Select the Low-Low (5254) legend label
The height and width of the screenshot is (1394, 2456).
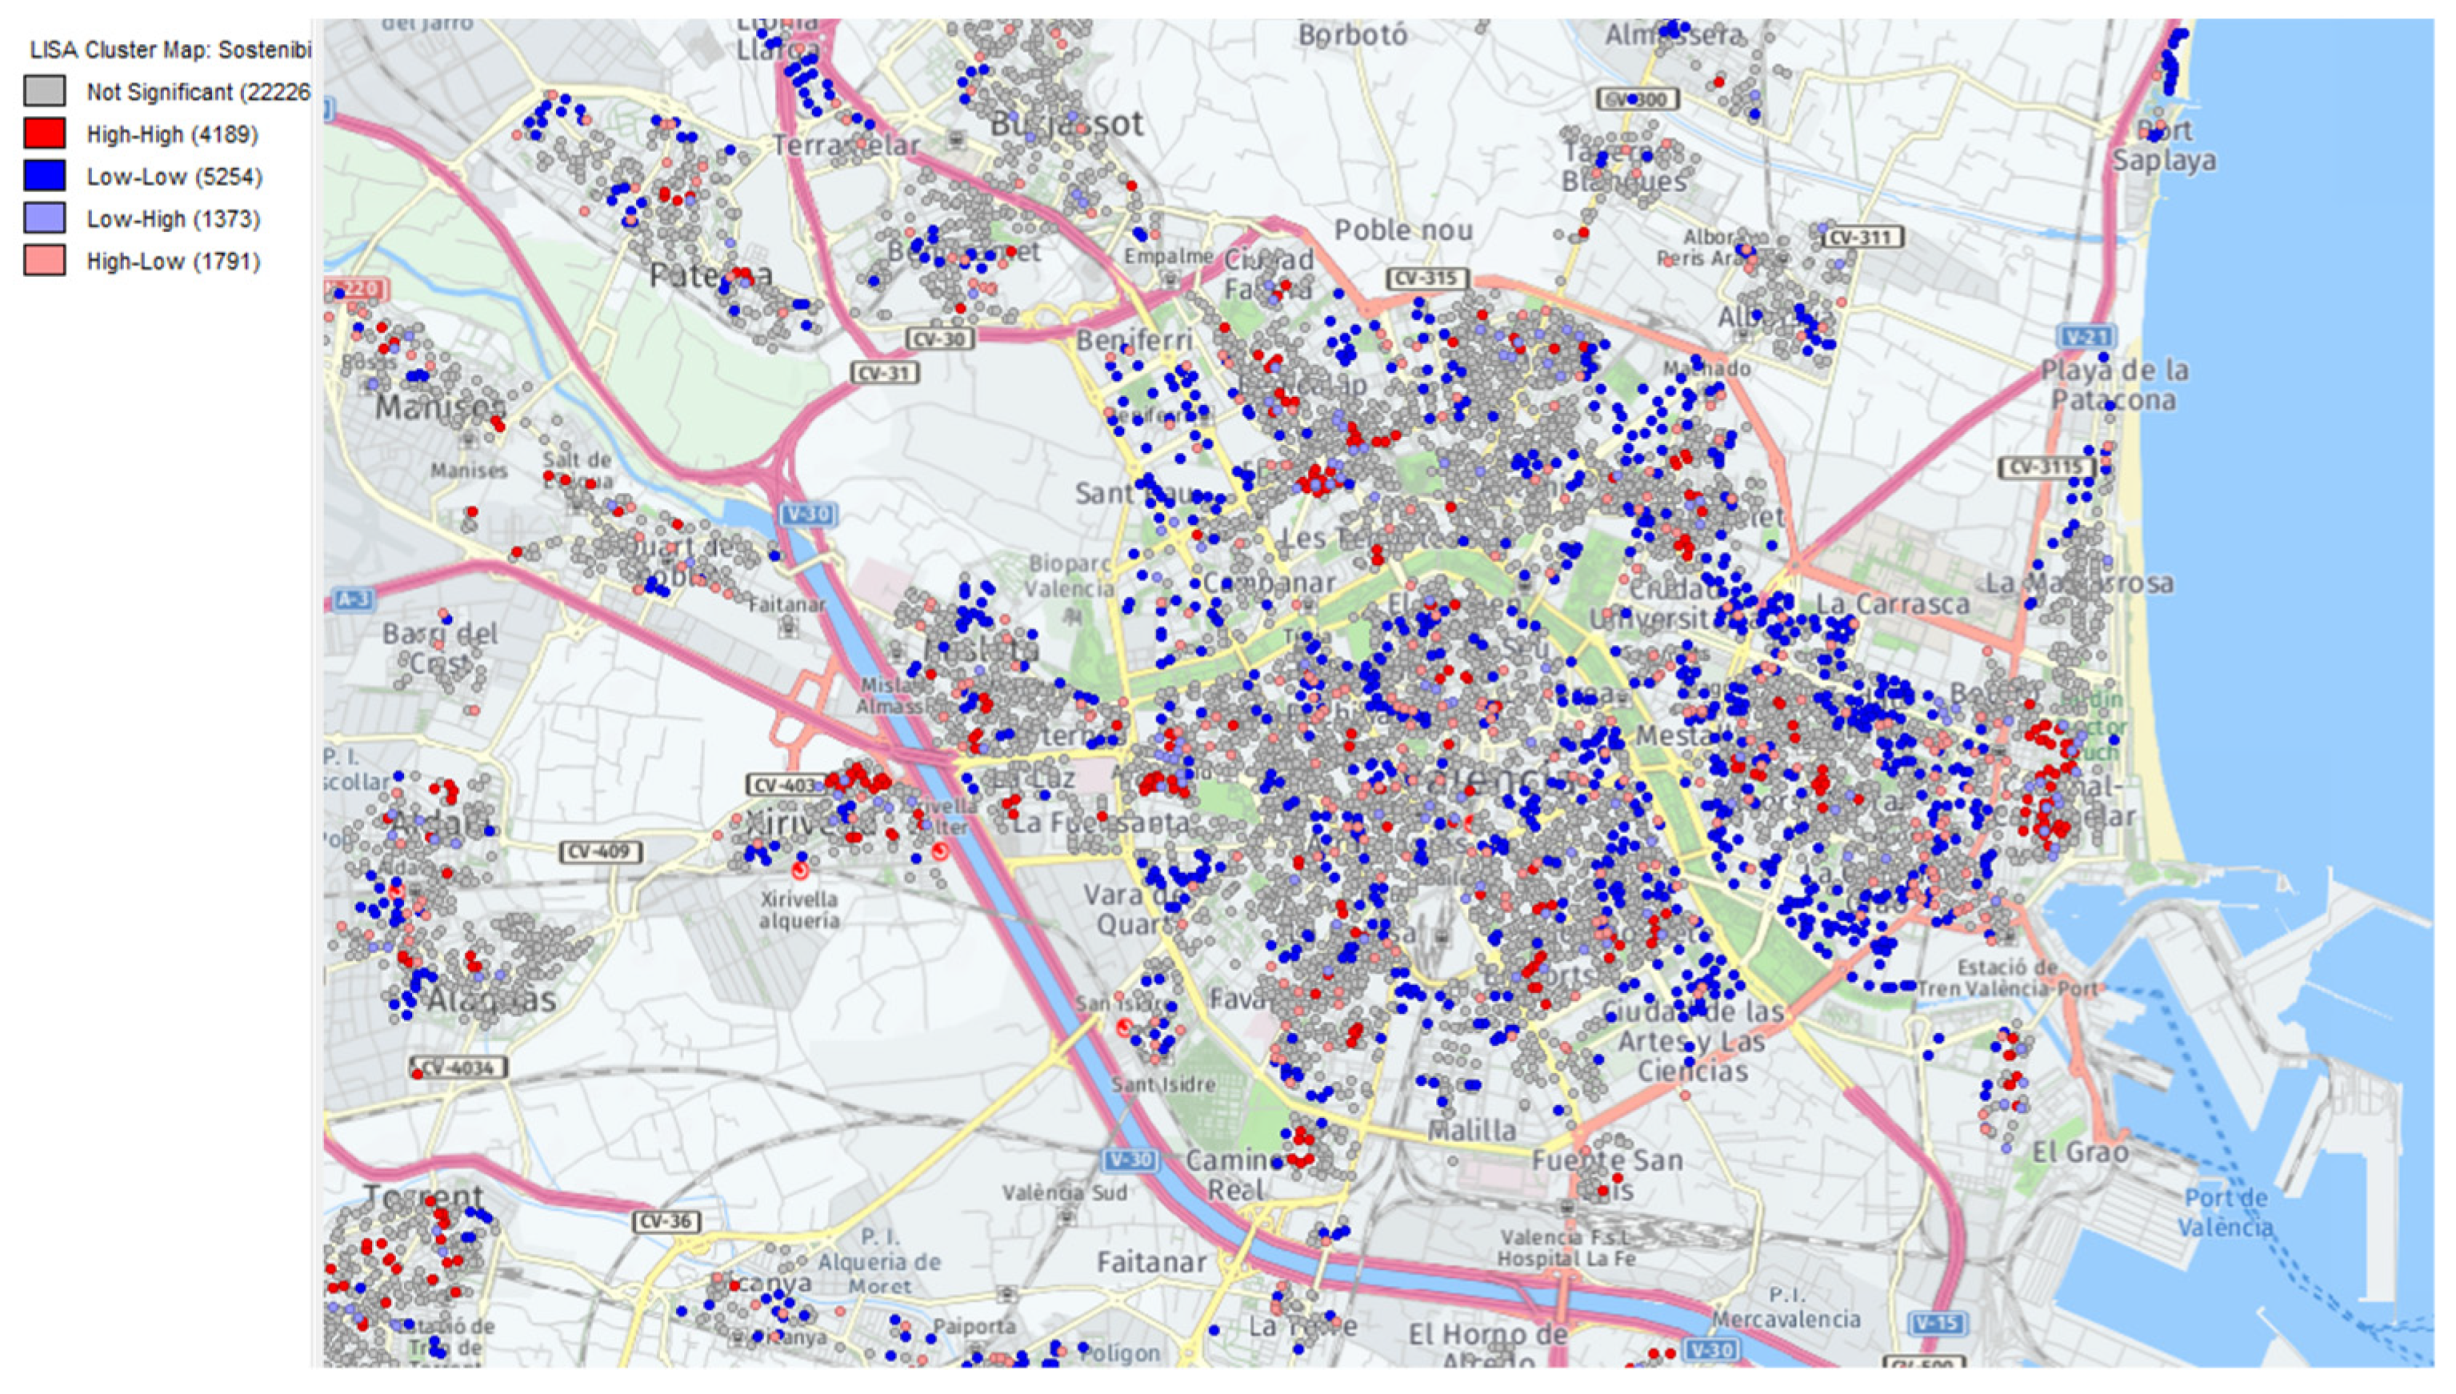pyautogui.click(x=174, y=177)
